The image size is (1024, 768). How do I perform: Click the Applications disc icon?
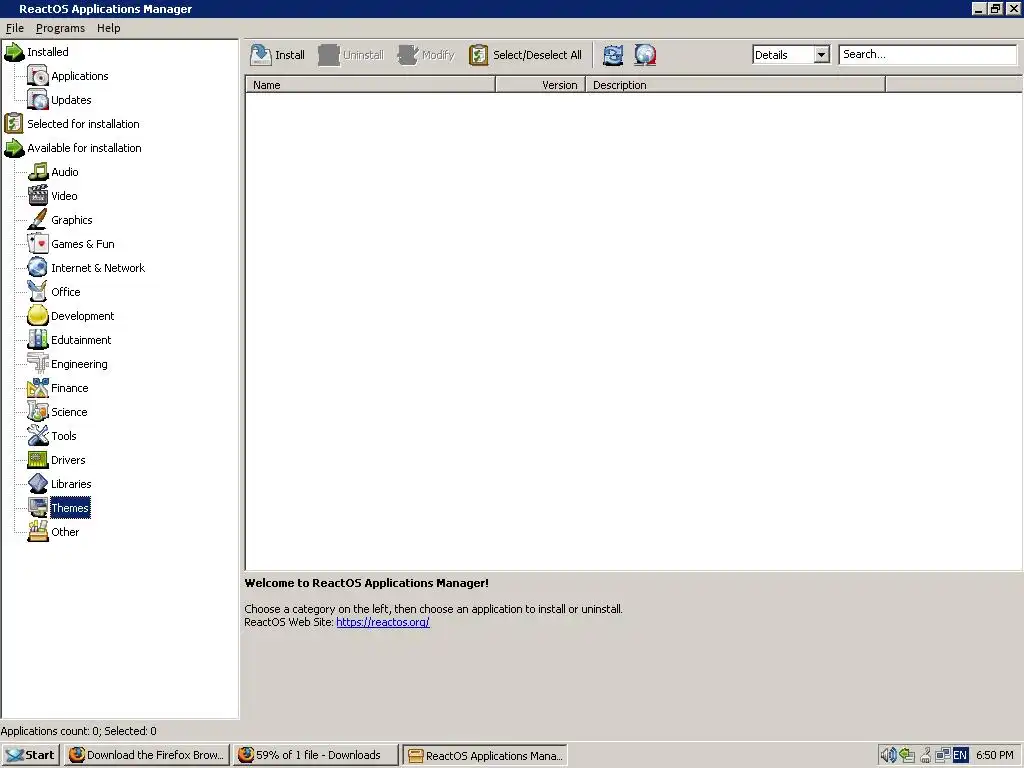[x=38, y=76]
